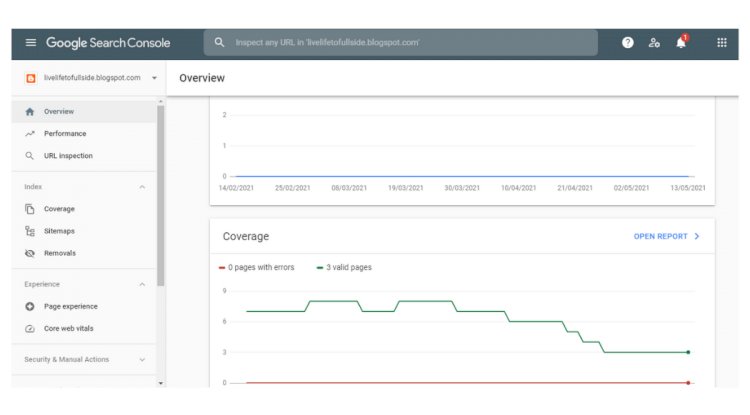The height and width of the screenshot is (415, 750).
Task: Expand Security & Manual Actions chevron
Action: coord(142,360)
